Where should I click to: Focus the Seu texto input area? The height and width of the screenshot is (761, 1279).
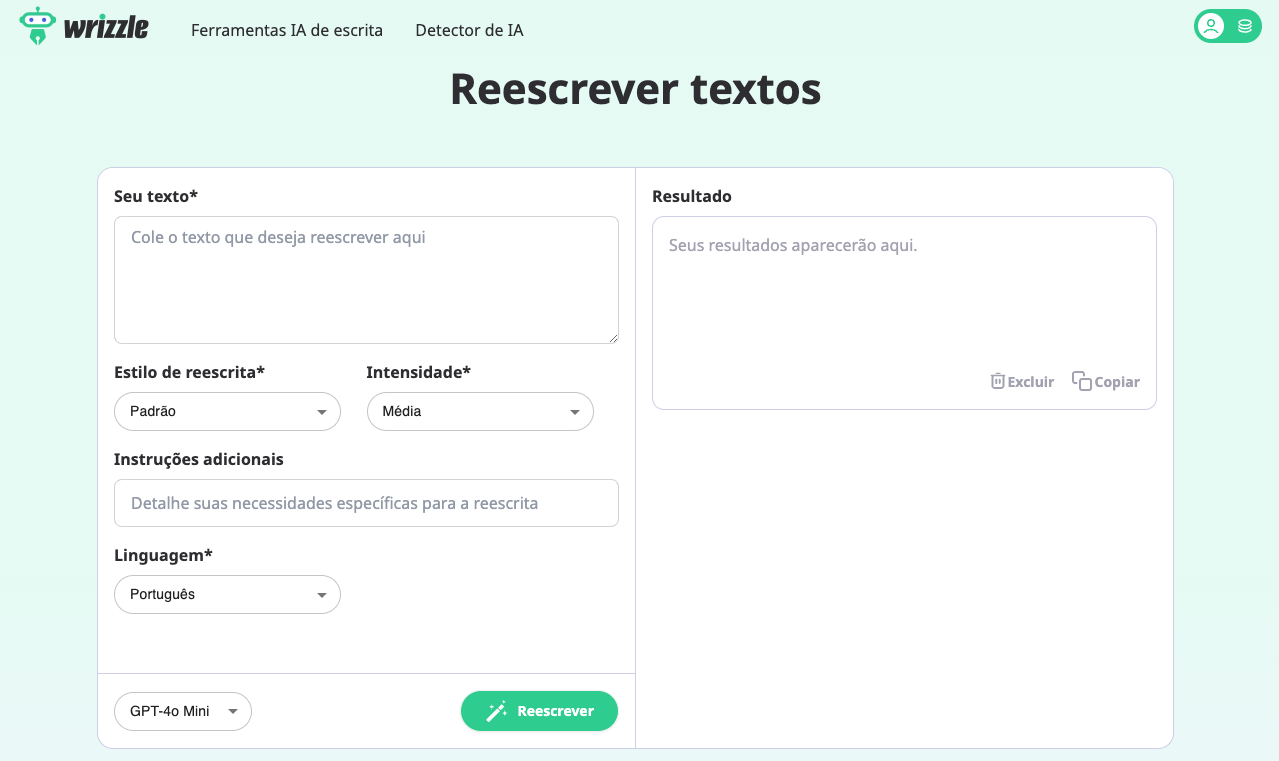coord(366,280)
